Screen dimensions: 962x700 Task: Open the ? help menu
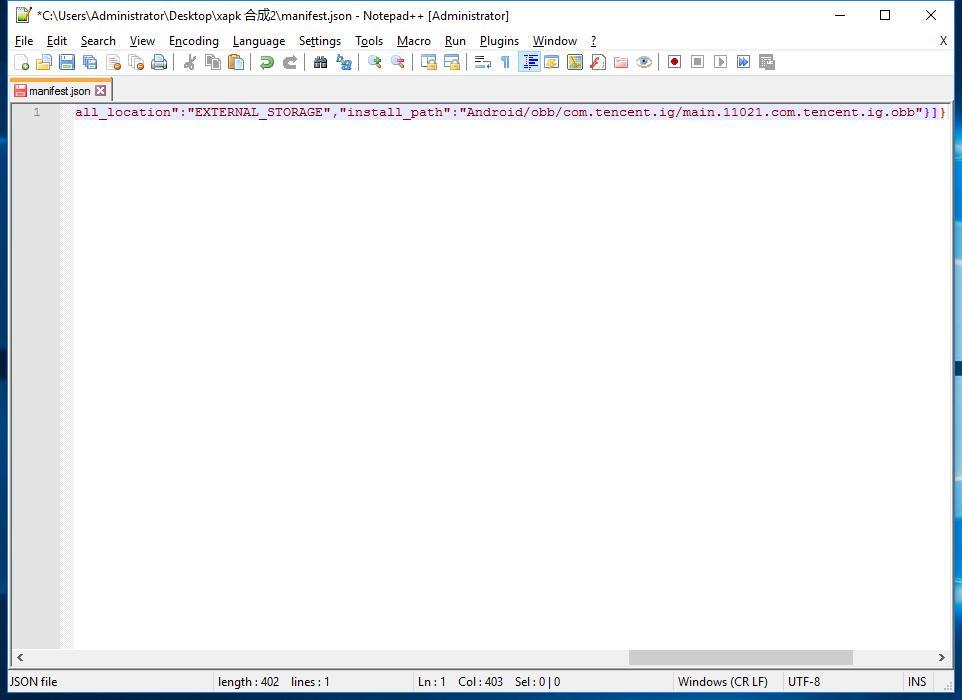pos(593,40)
